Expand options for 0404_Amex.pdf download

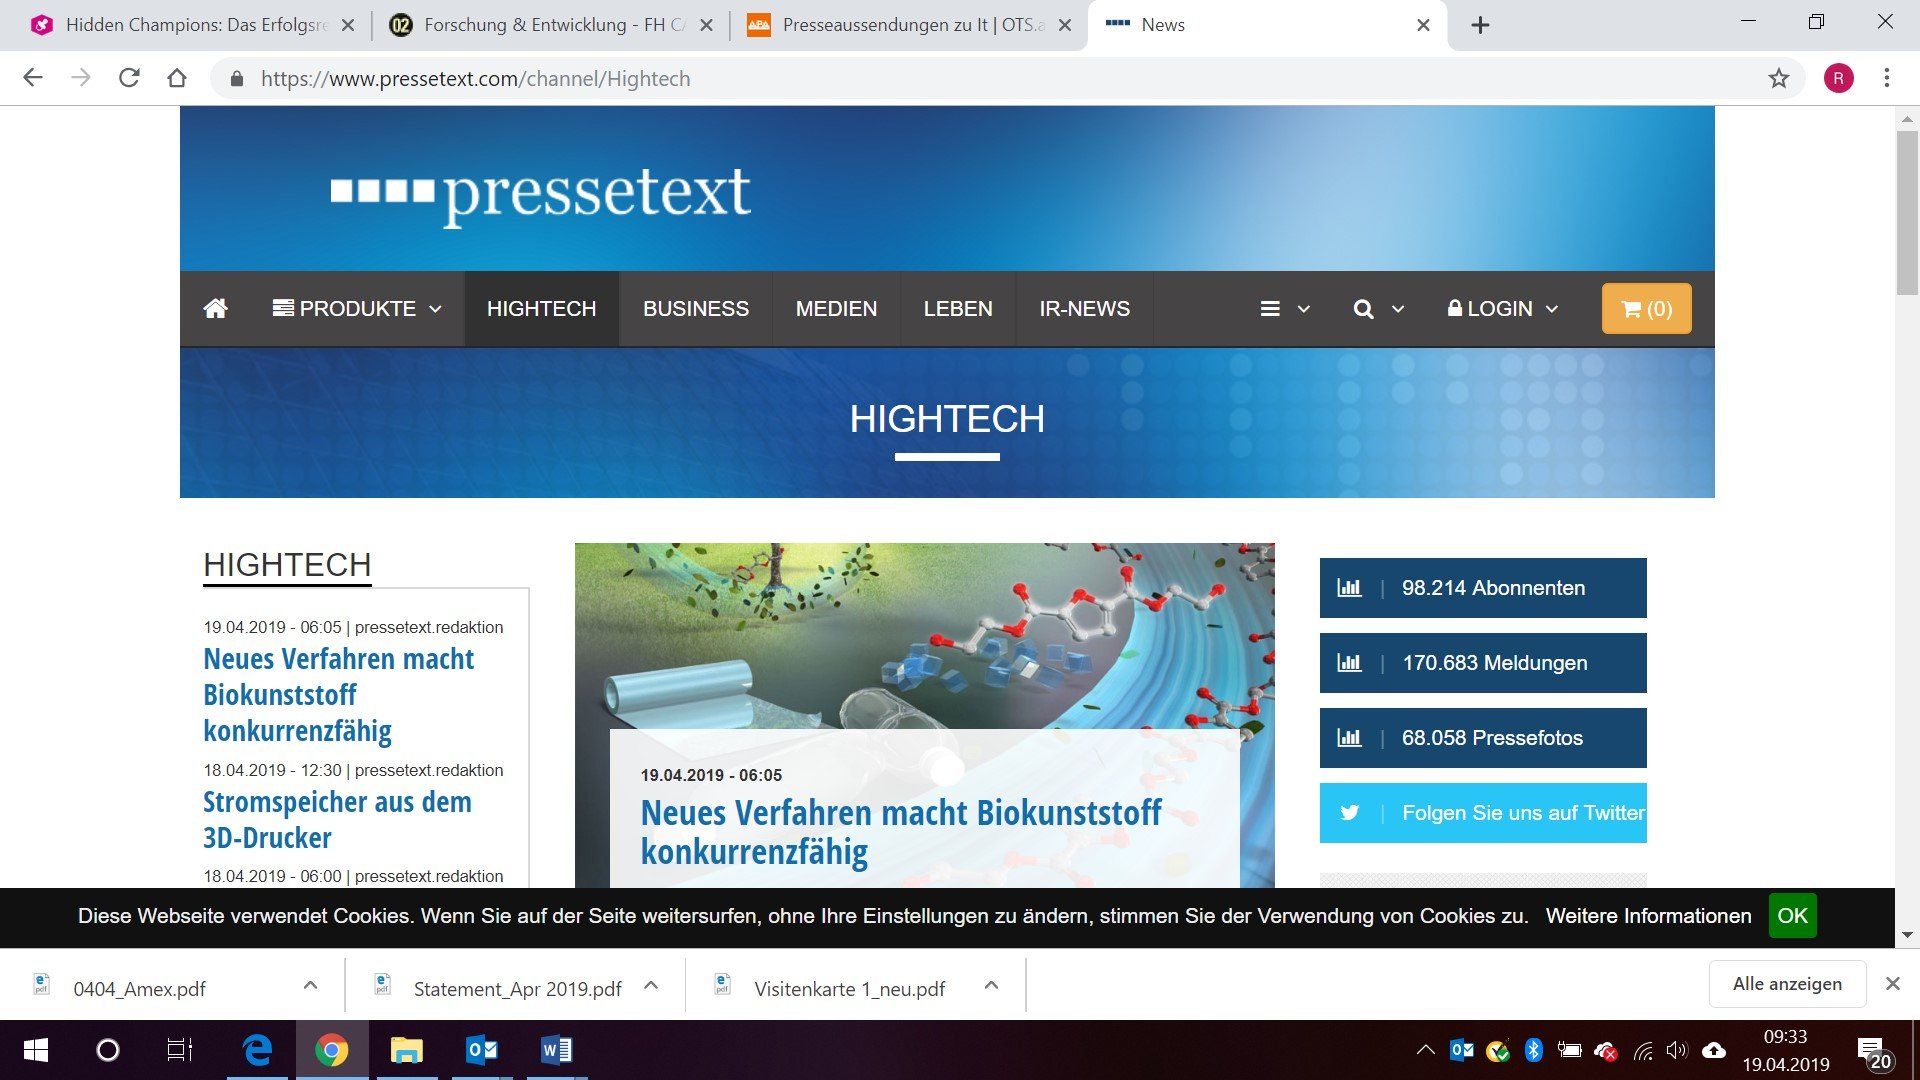pyautogui.click(x=310, y=986)
